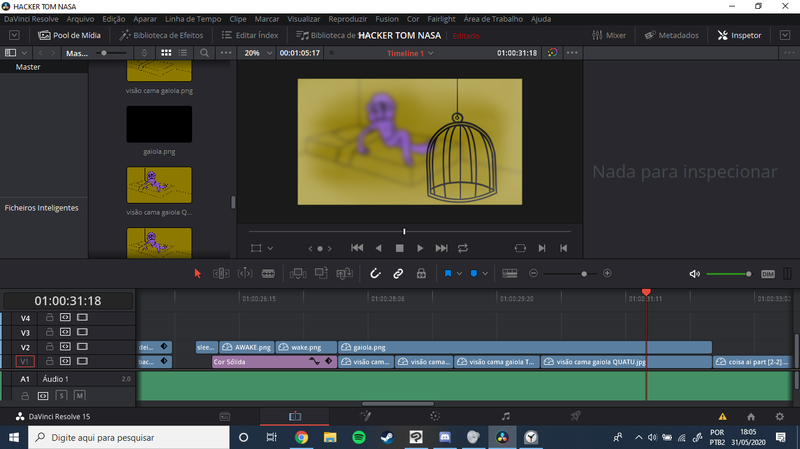Image resolution: width=800 pixels, height=449 pixels.
Task: Mute audio with speaker icon
Action: [x=694, y=274]
